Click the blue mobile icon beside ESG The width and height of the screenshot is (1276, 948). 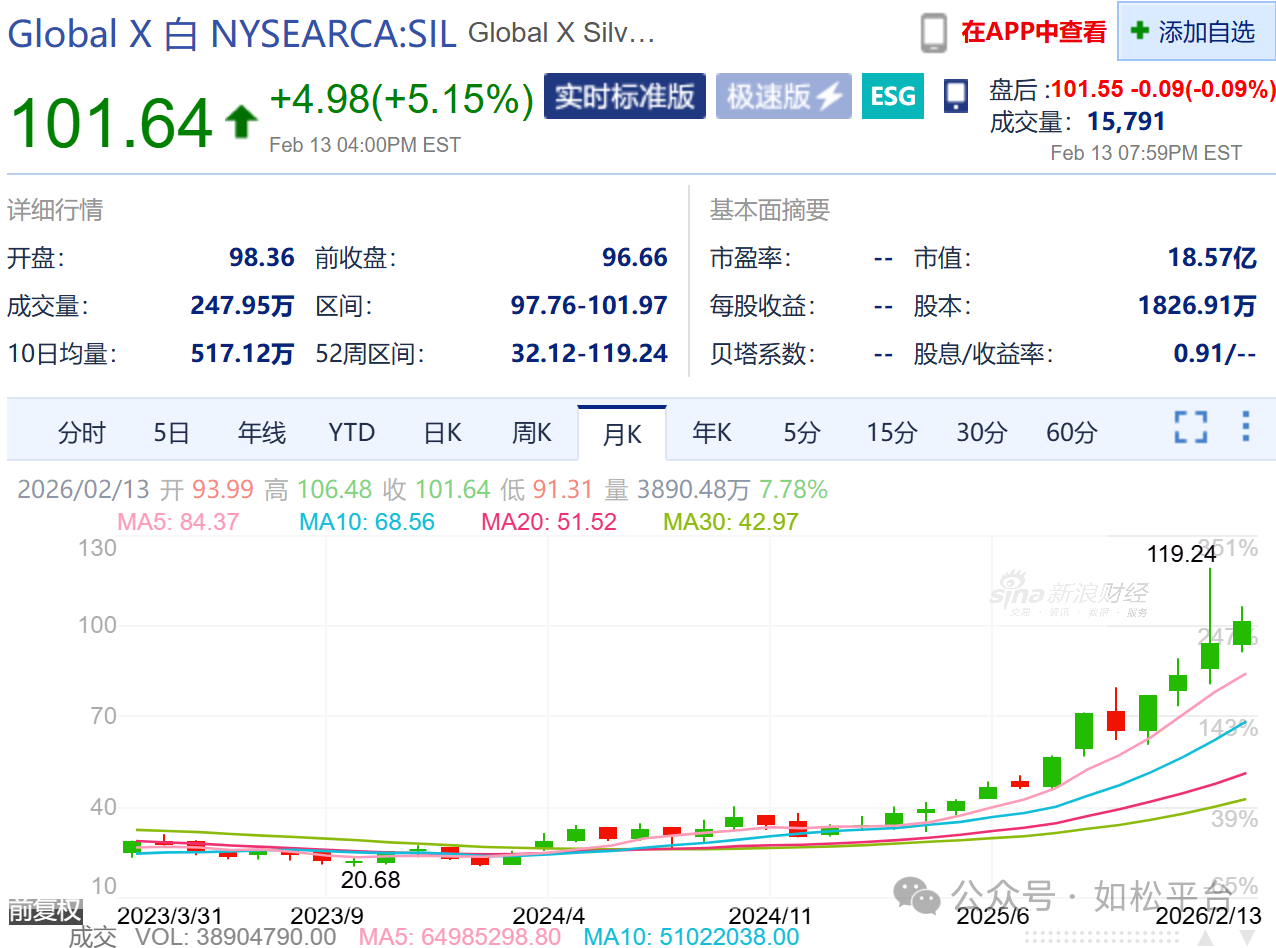[x=955, y=96]
